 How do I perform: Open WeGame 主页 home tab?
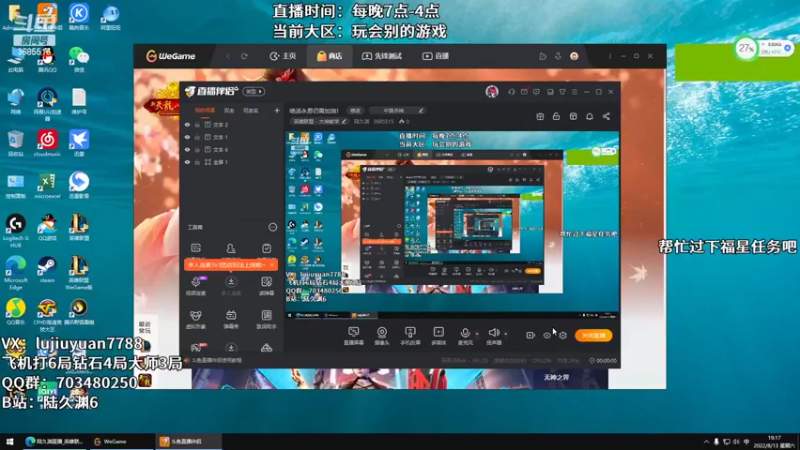(283, 56)
